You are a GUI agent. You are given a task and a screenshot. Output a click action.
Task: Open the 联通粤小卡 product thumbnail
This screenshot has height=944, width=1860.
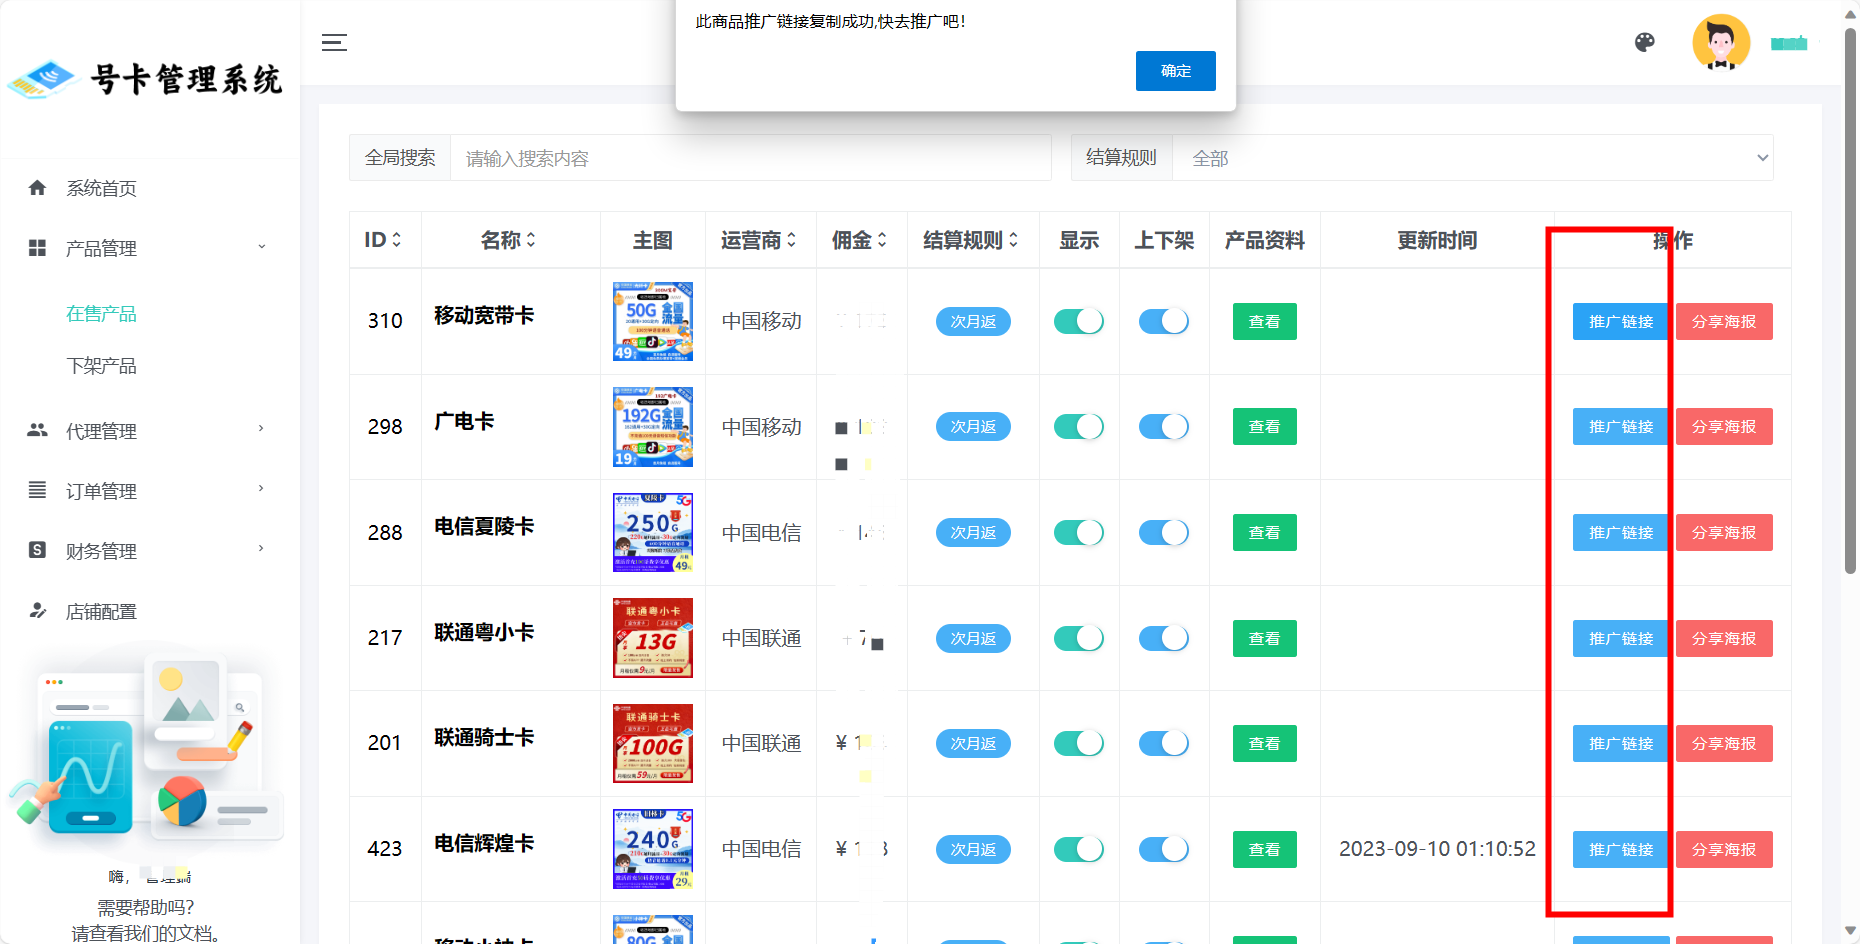click(x=653, y=638)
